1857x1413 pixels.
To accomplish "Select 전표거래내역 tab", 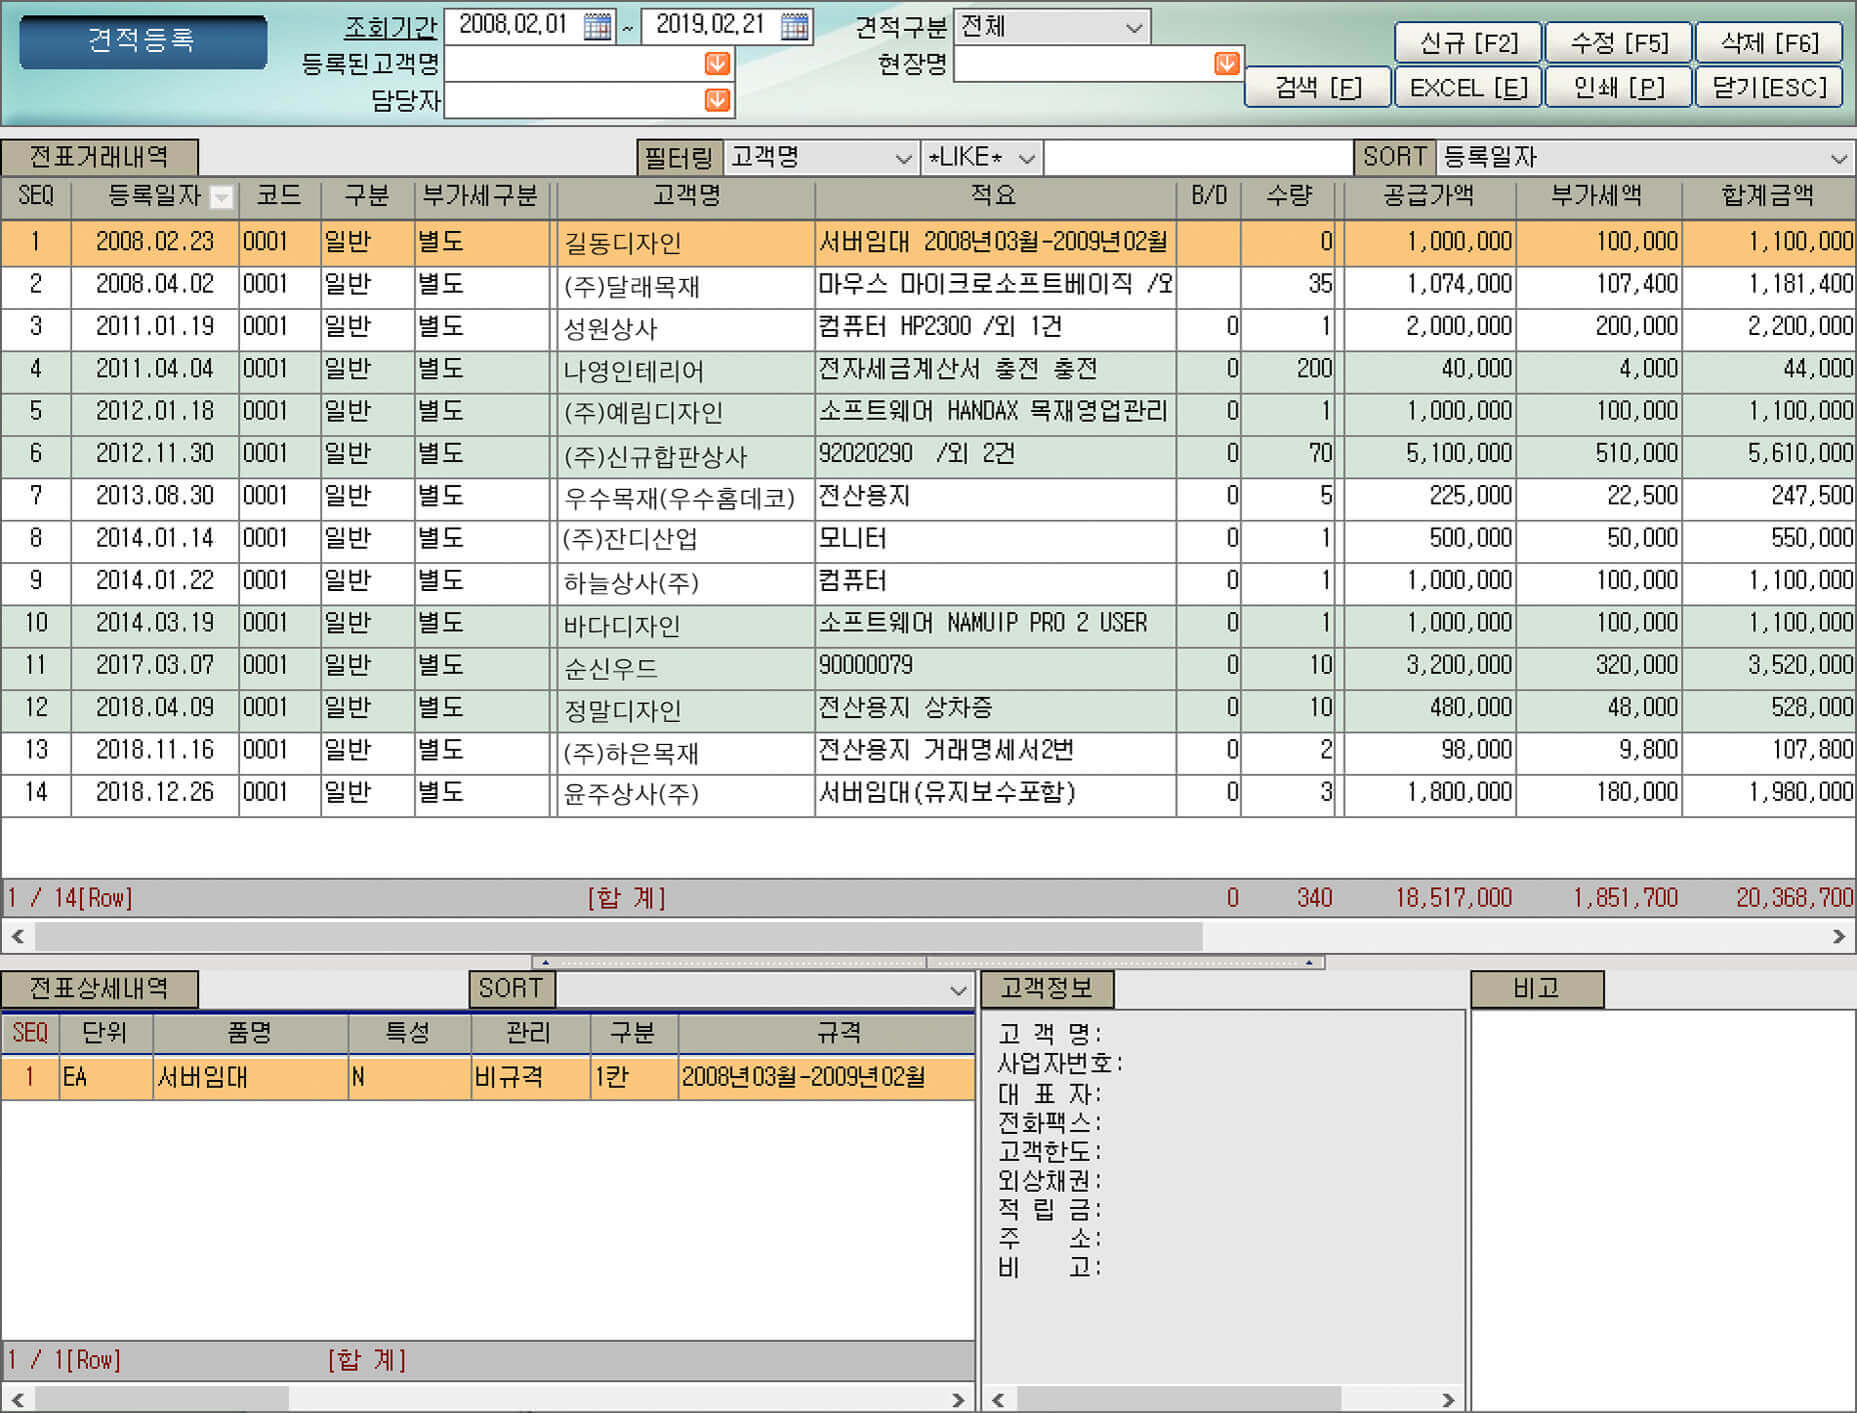I will click(x=99, y=157).
